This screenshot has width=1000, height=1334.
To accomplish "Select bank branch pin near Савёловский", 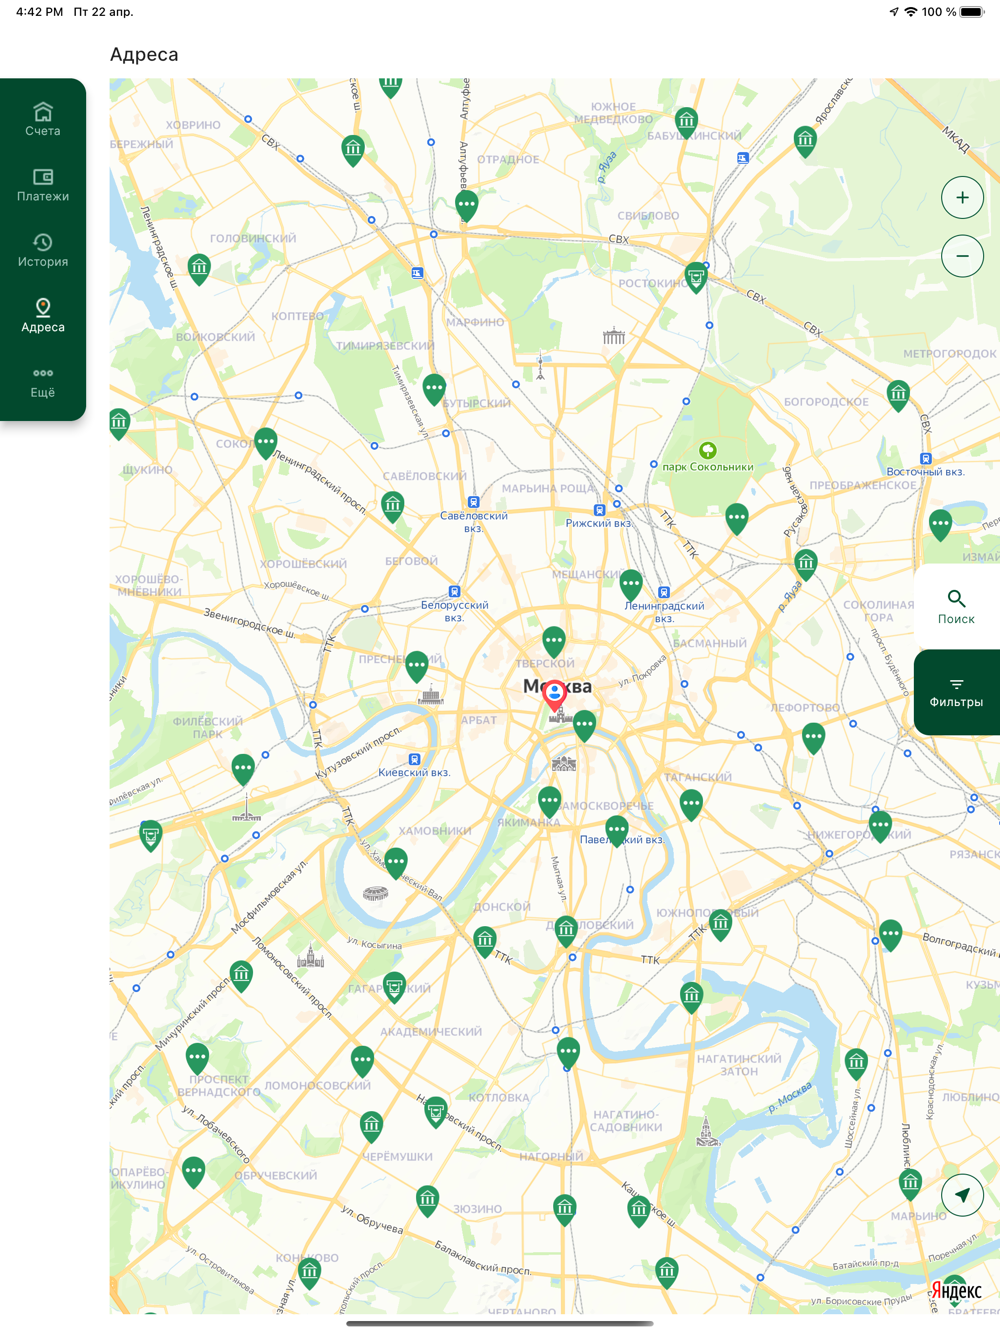I will click(393, 507).
